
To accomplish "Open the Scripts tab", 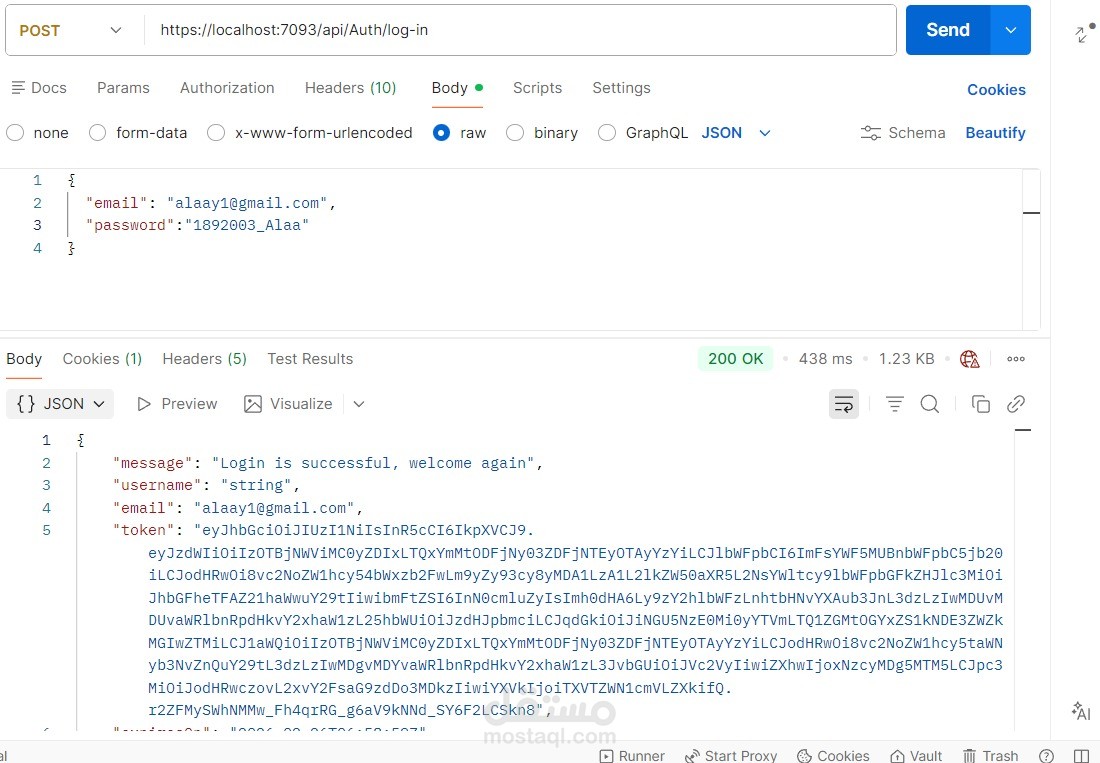I will [x=537, y=88].
